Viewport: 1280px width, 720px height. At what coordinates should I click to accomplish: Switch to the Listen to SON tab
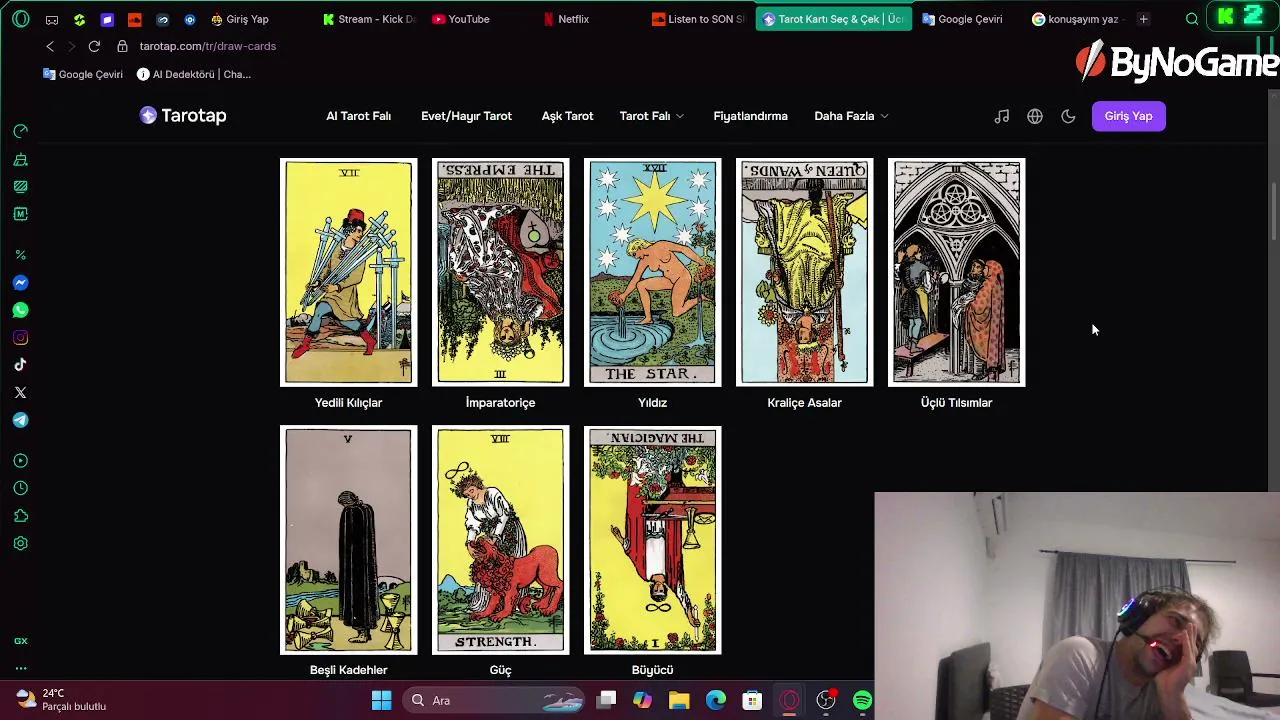(x=697, y=19)
